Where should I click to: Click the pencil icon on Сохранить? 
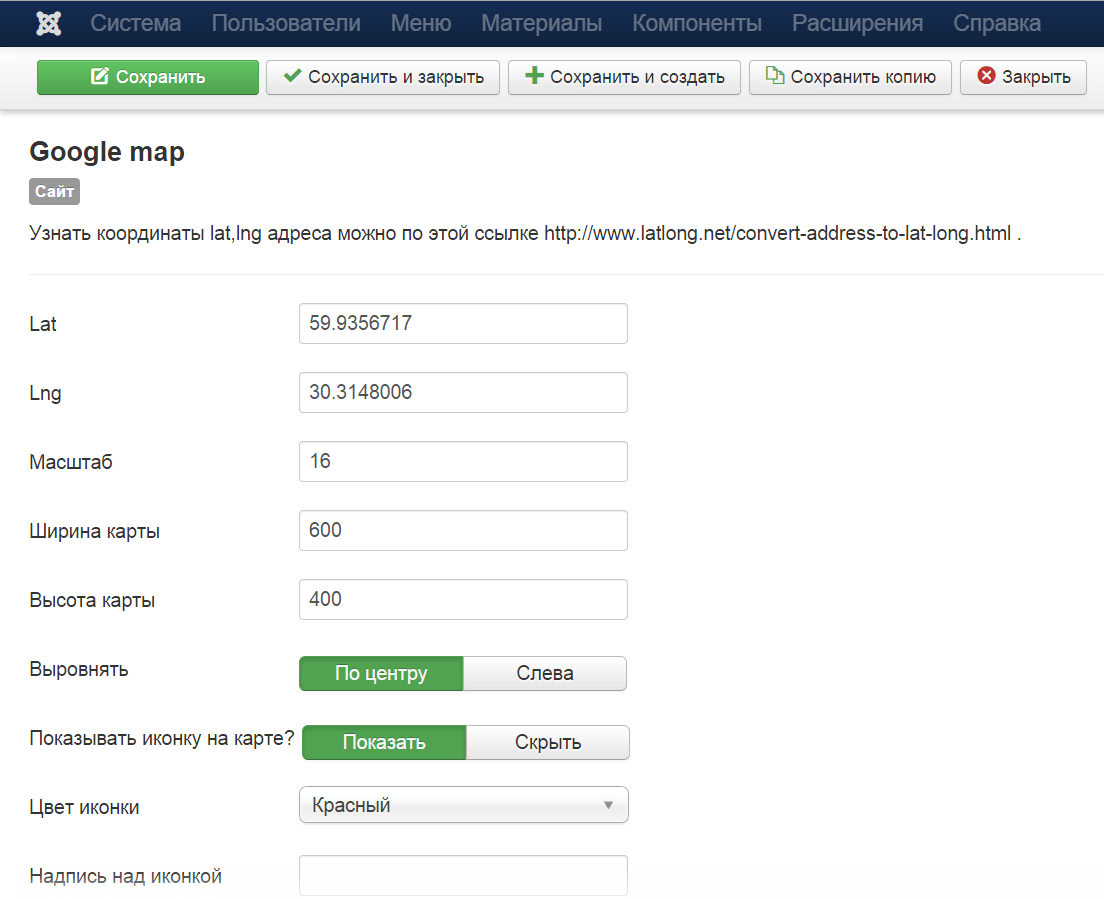click(x=100, y=76)
